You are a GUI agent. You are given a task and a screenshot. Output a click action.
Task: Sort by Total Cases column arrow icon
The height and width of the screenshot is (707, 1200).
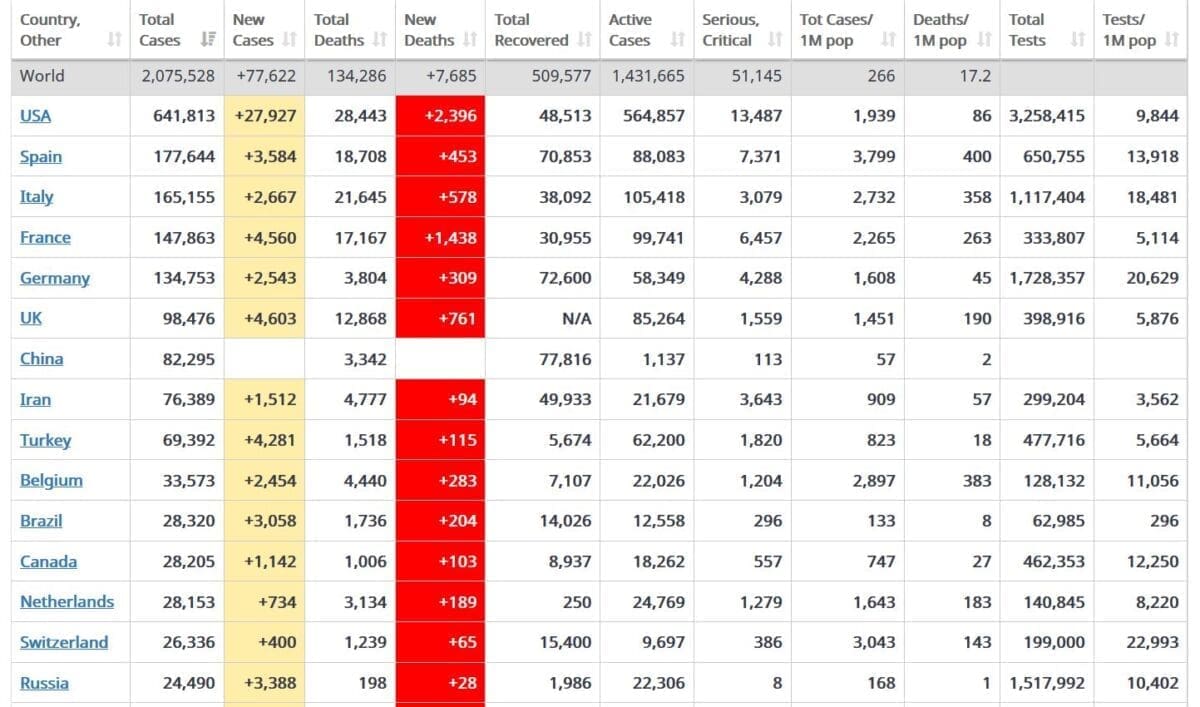(208, 40)
